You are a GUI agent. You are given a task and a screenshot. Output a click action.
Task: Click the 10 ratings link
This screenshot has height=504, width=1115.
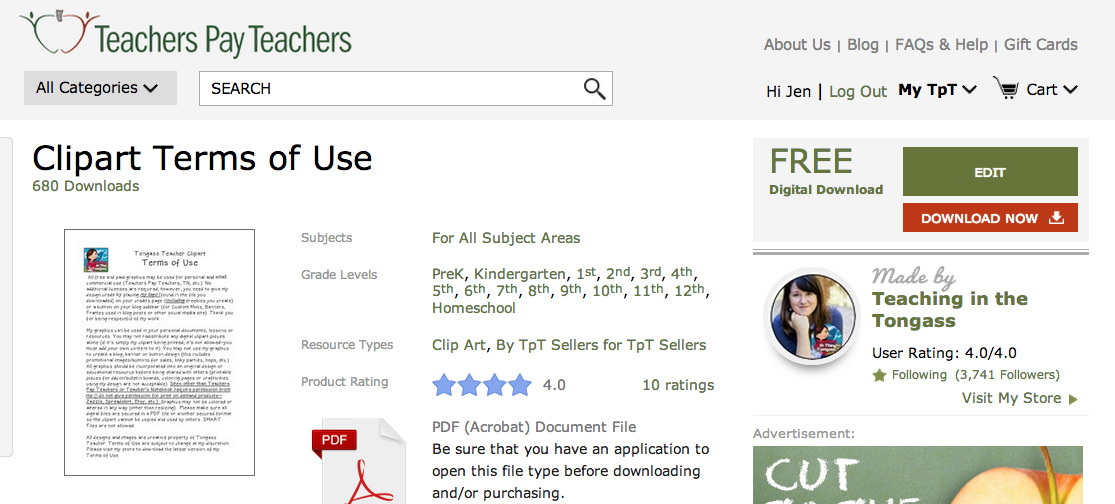[x=678, y=385]
